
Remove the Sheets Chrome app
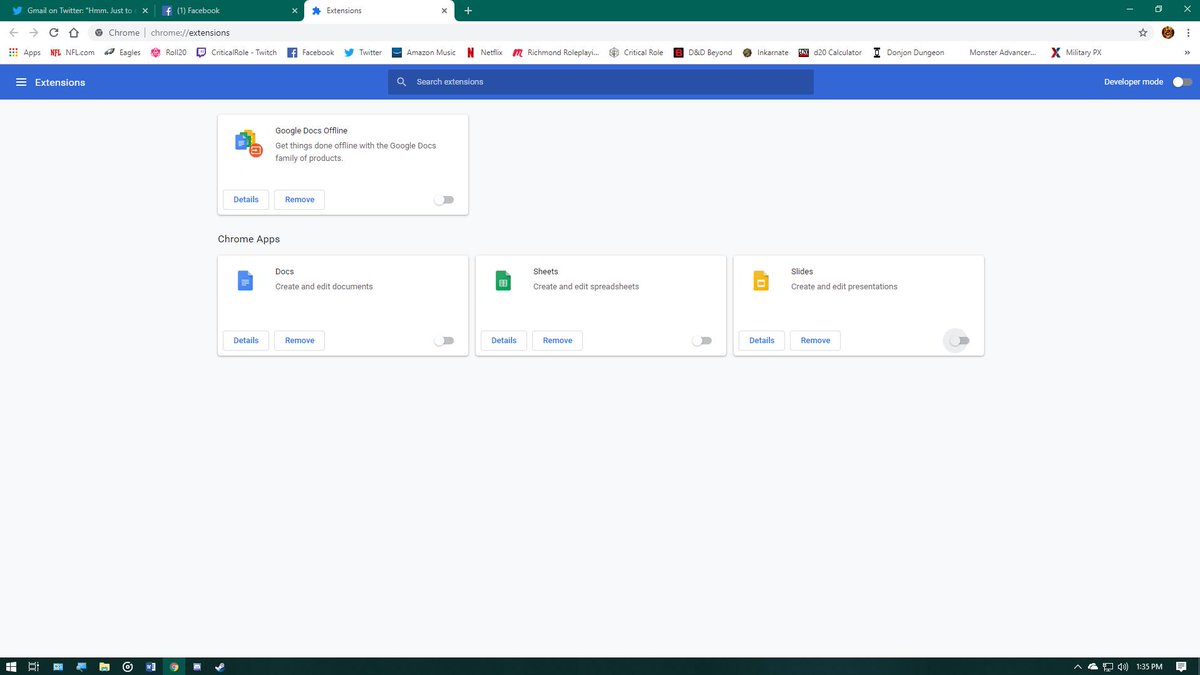coord(557,341)
